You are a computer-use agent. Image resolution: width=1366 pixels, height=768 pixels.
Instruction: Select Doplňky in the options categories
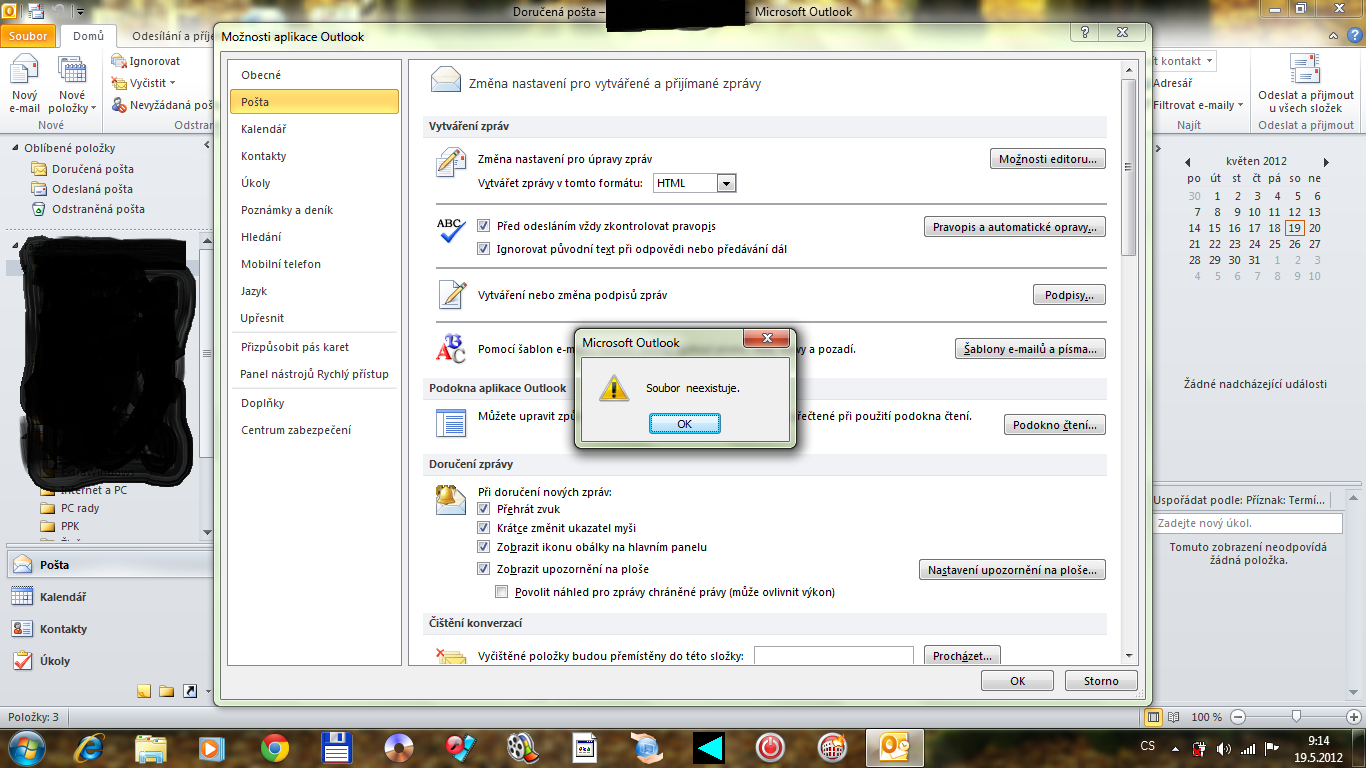314,403
